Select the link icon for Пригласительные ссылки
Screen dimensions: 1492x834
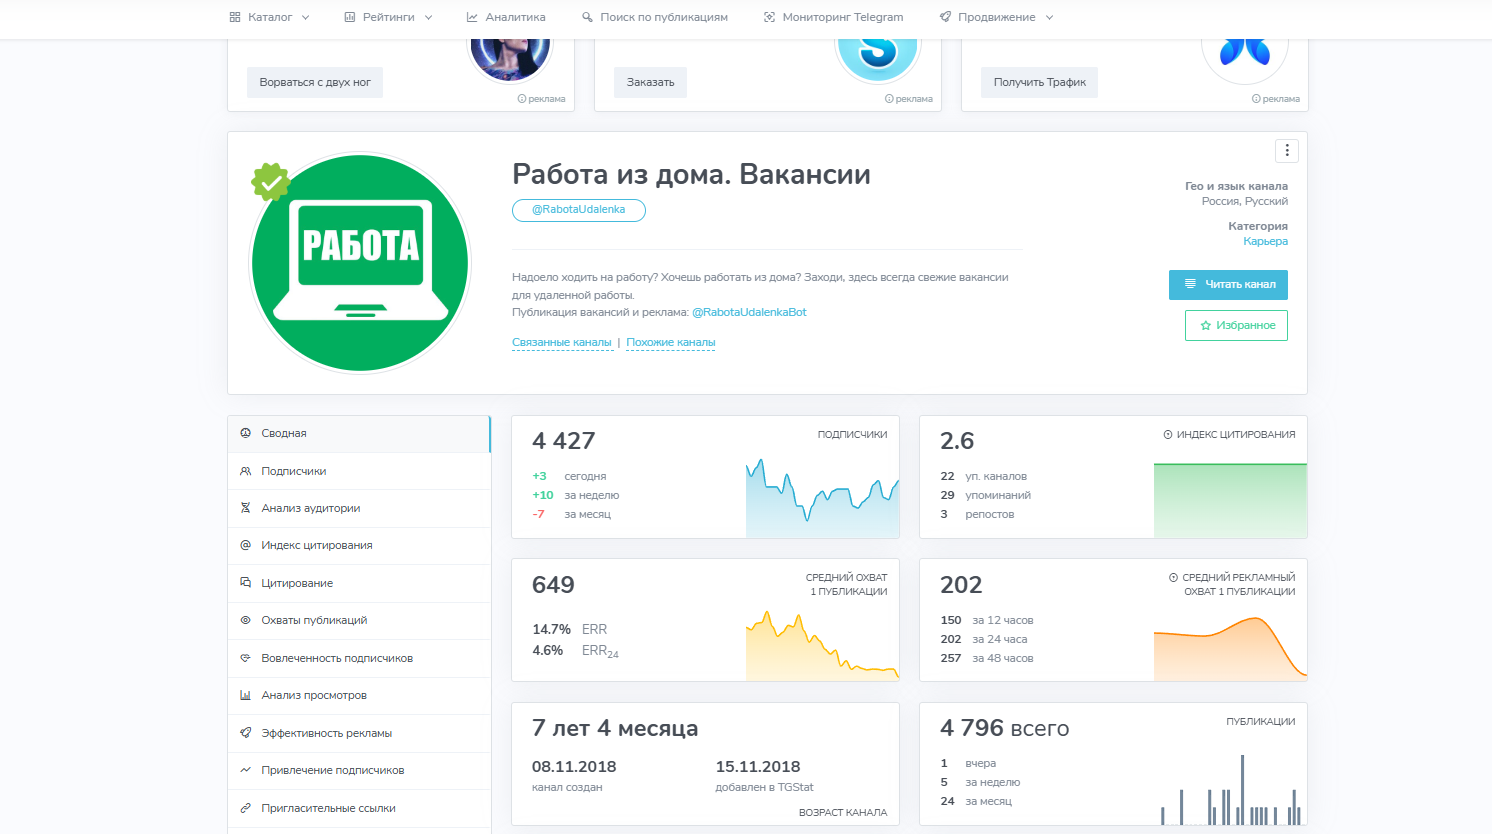(246, 808)
